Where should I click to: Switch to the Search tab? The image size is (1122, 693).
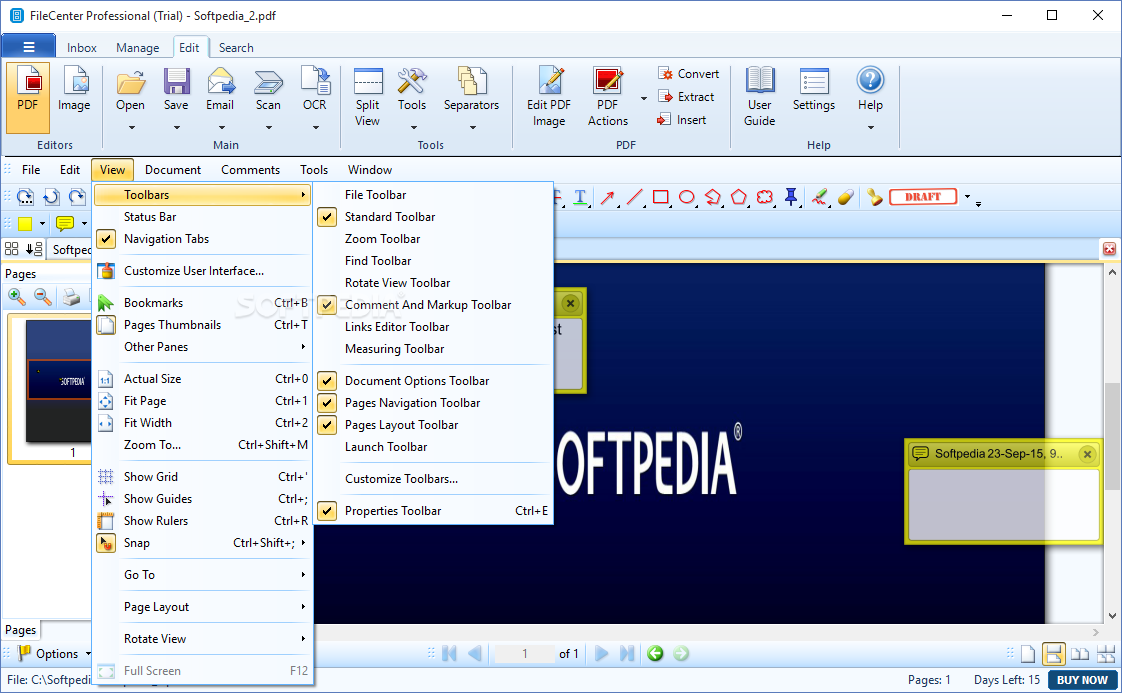pyautogui.click(x=236, y=48)
